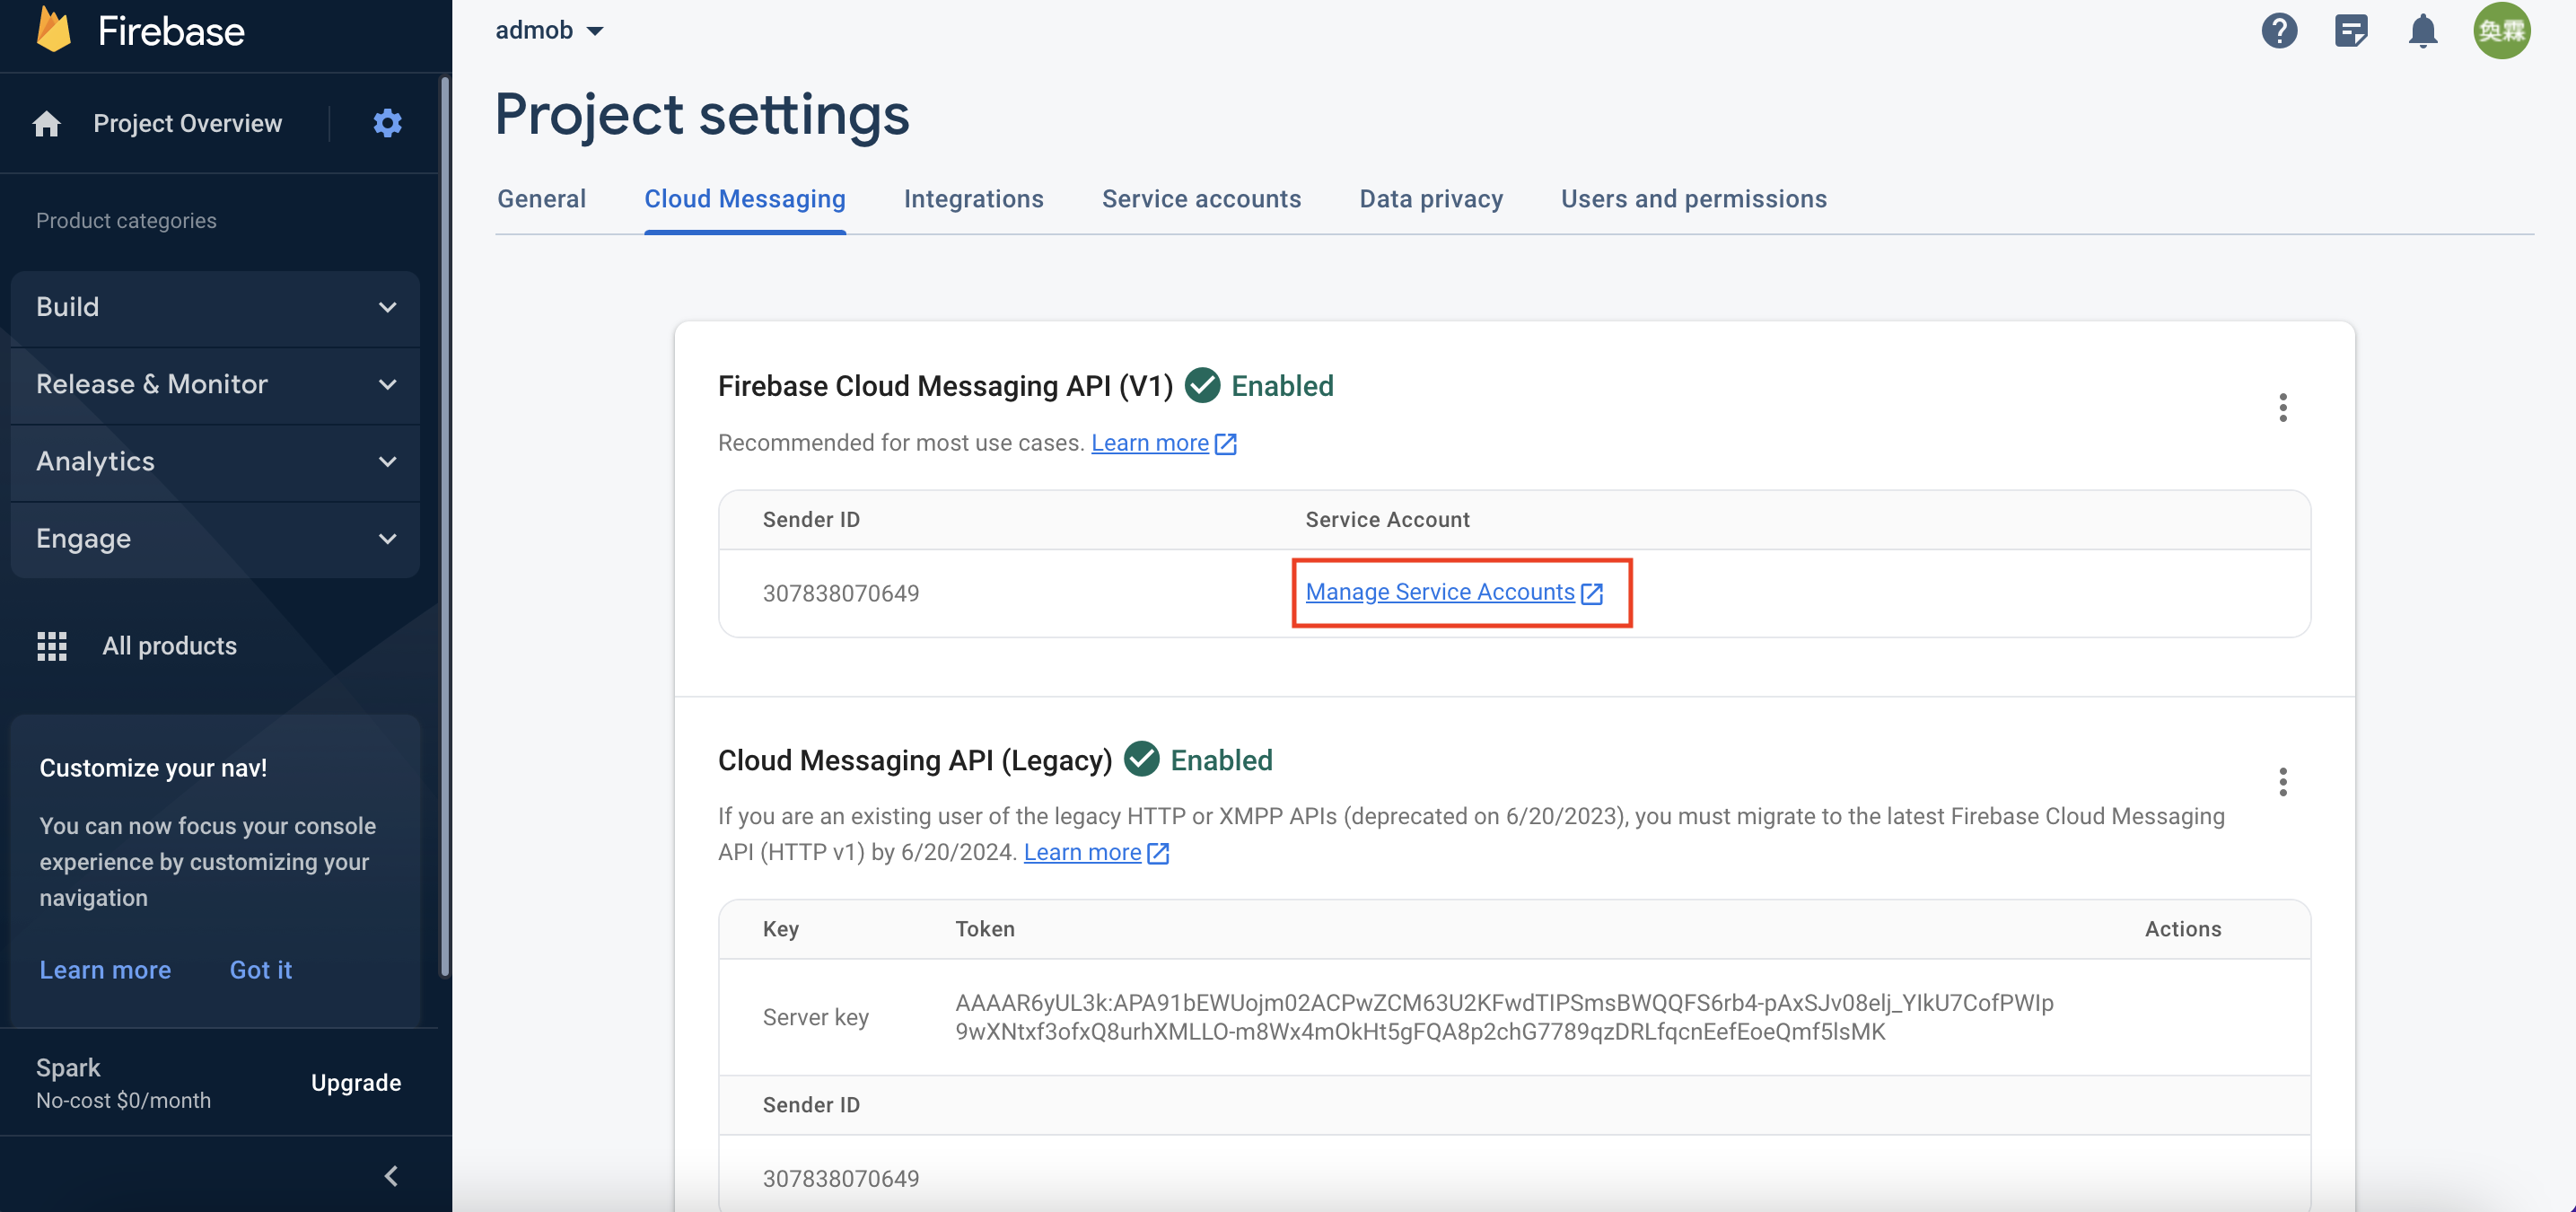The width and height of the screenshot is (2576, 1212).
Task: Click the Firebase flame logo
Action: (x=54, y=30)
